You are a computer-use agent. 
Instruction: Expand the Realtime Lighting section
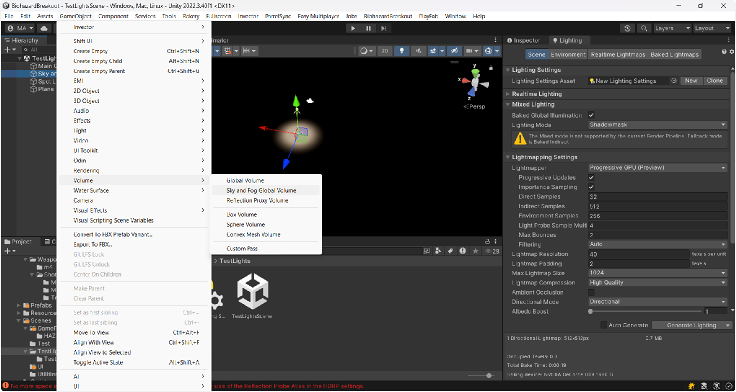pyautogui.click(x=508, y=94)
